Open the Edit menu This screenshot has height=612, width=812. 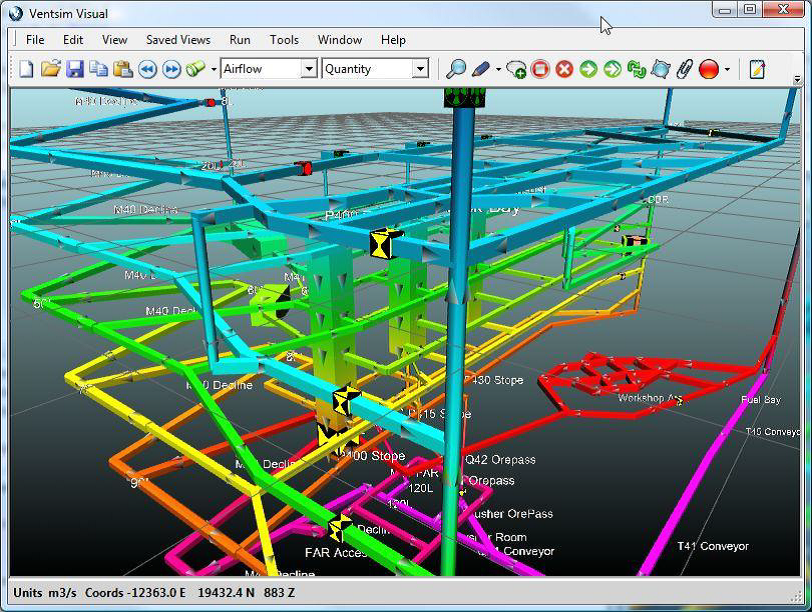(x=73, y=40)
